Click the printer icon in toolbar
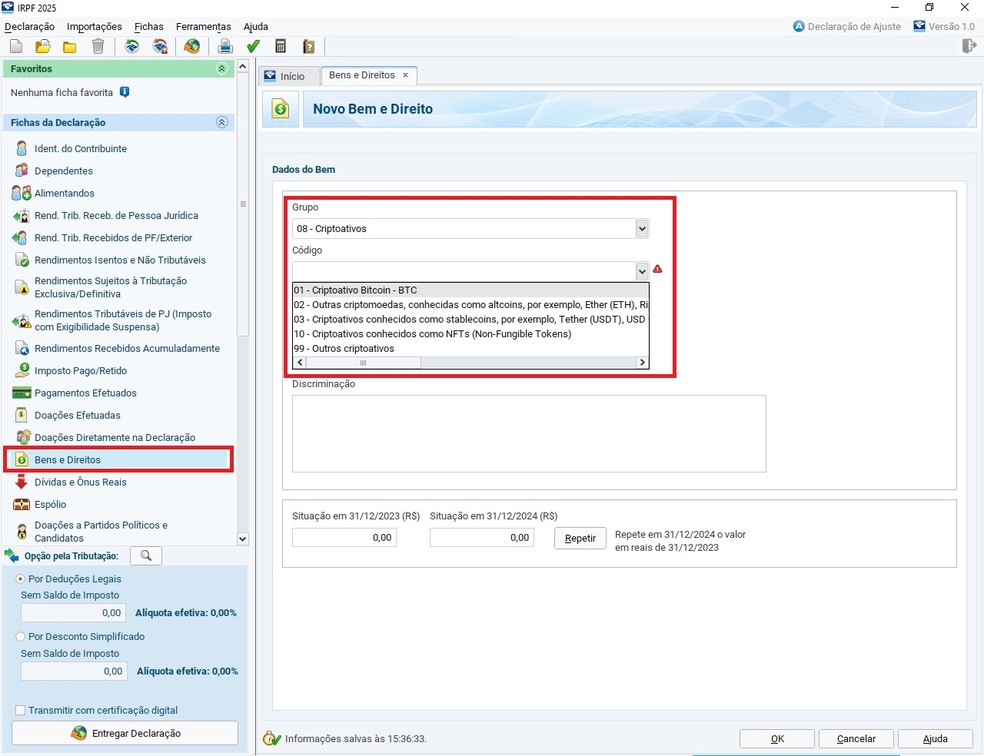The image size is (984, 756). pos(225,46)
